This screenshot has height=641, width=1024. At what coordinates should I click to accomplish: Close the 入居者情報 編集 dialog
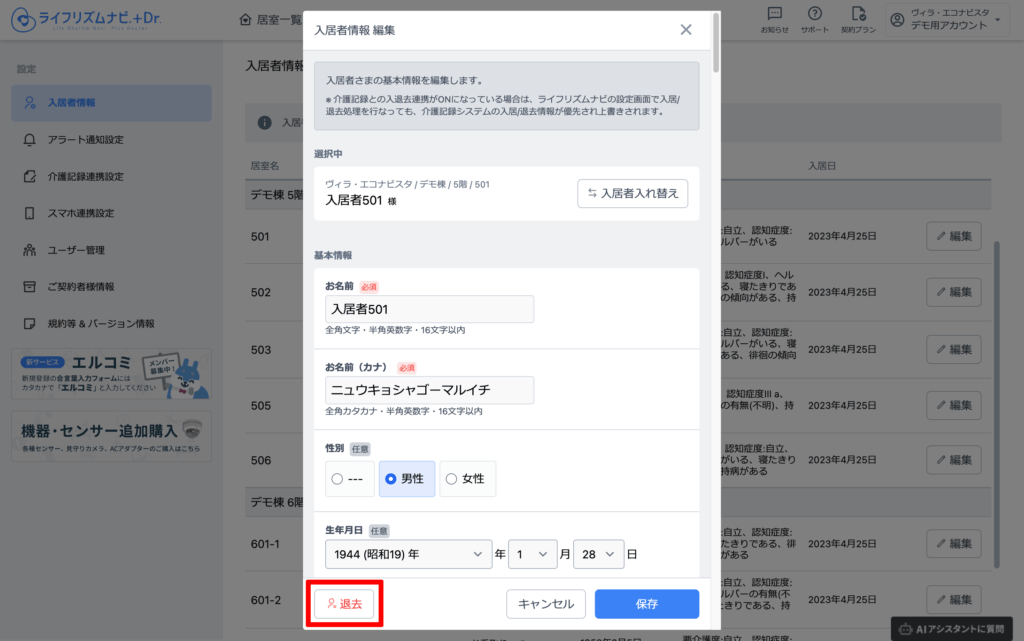coord(686,30)
